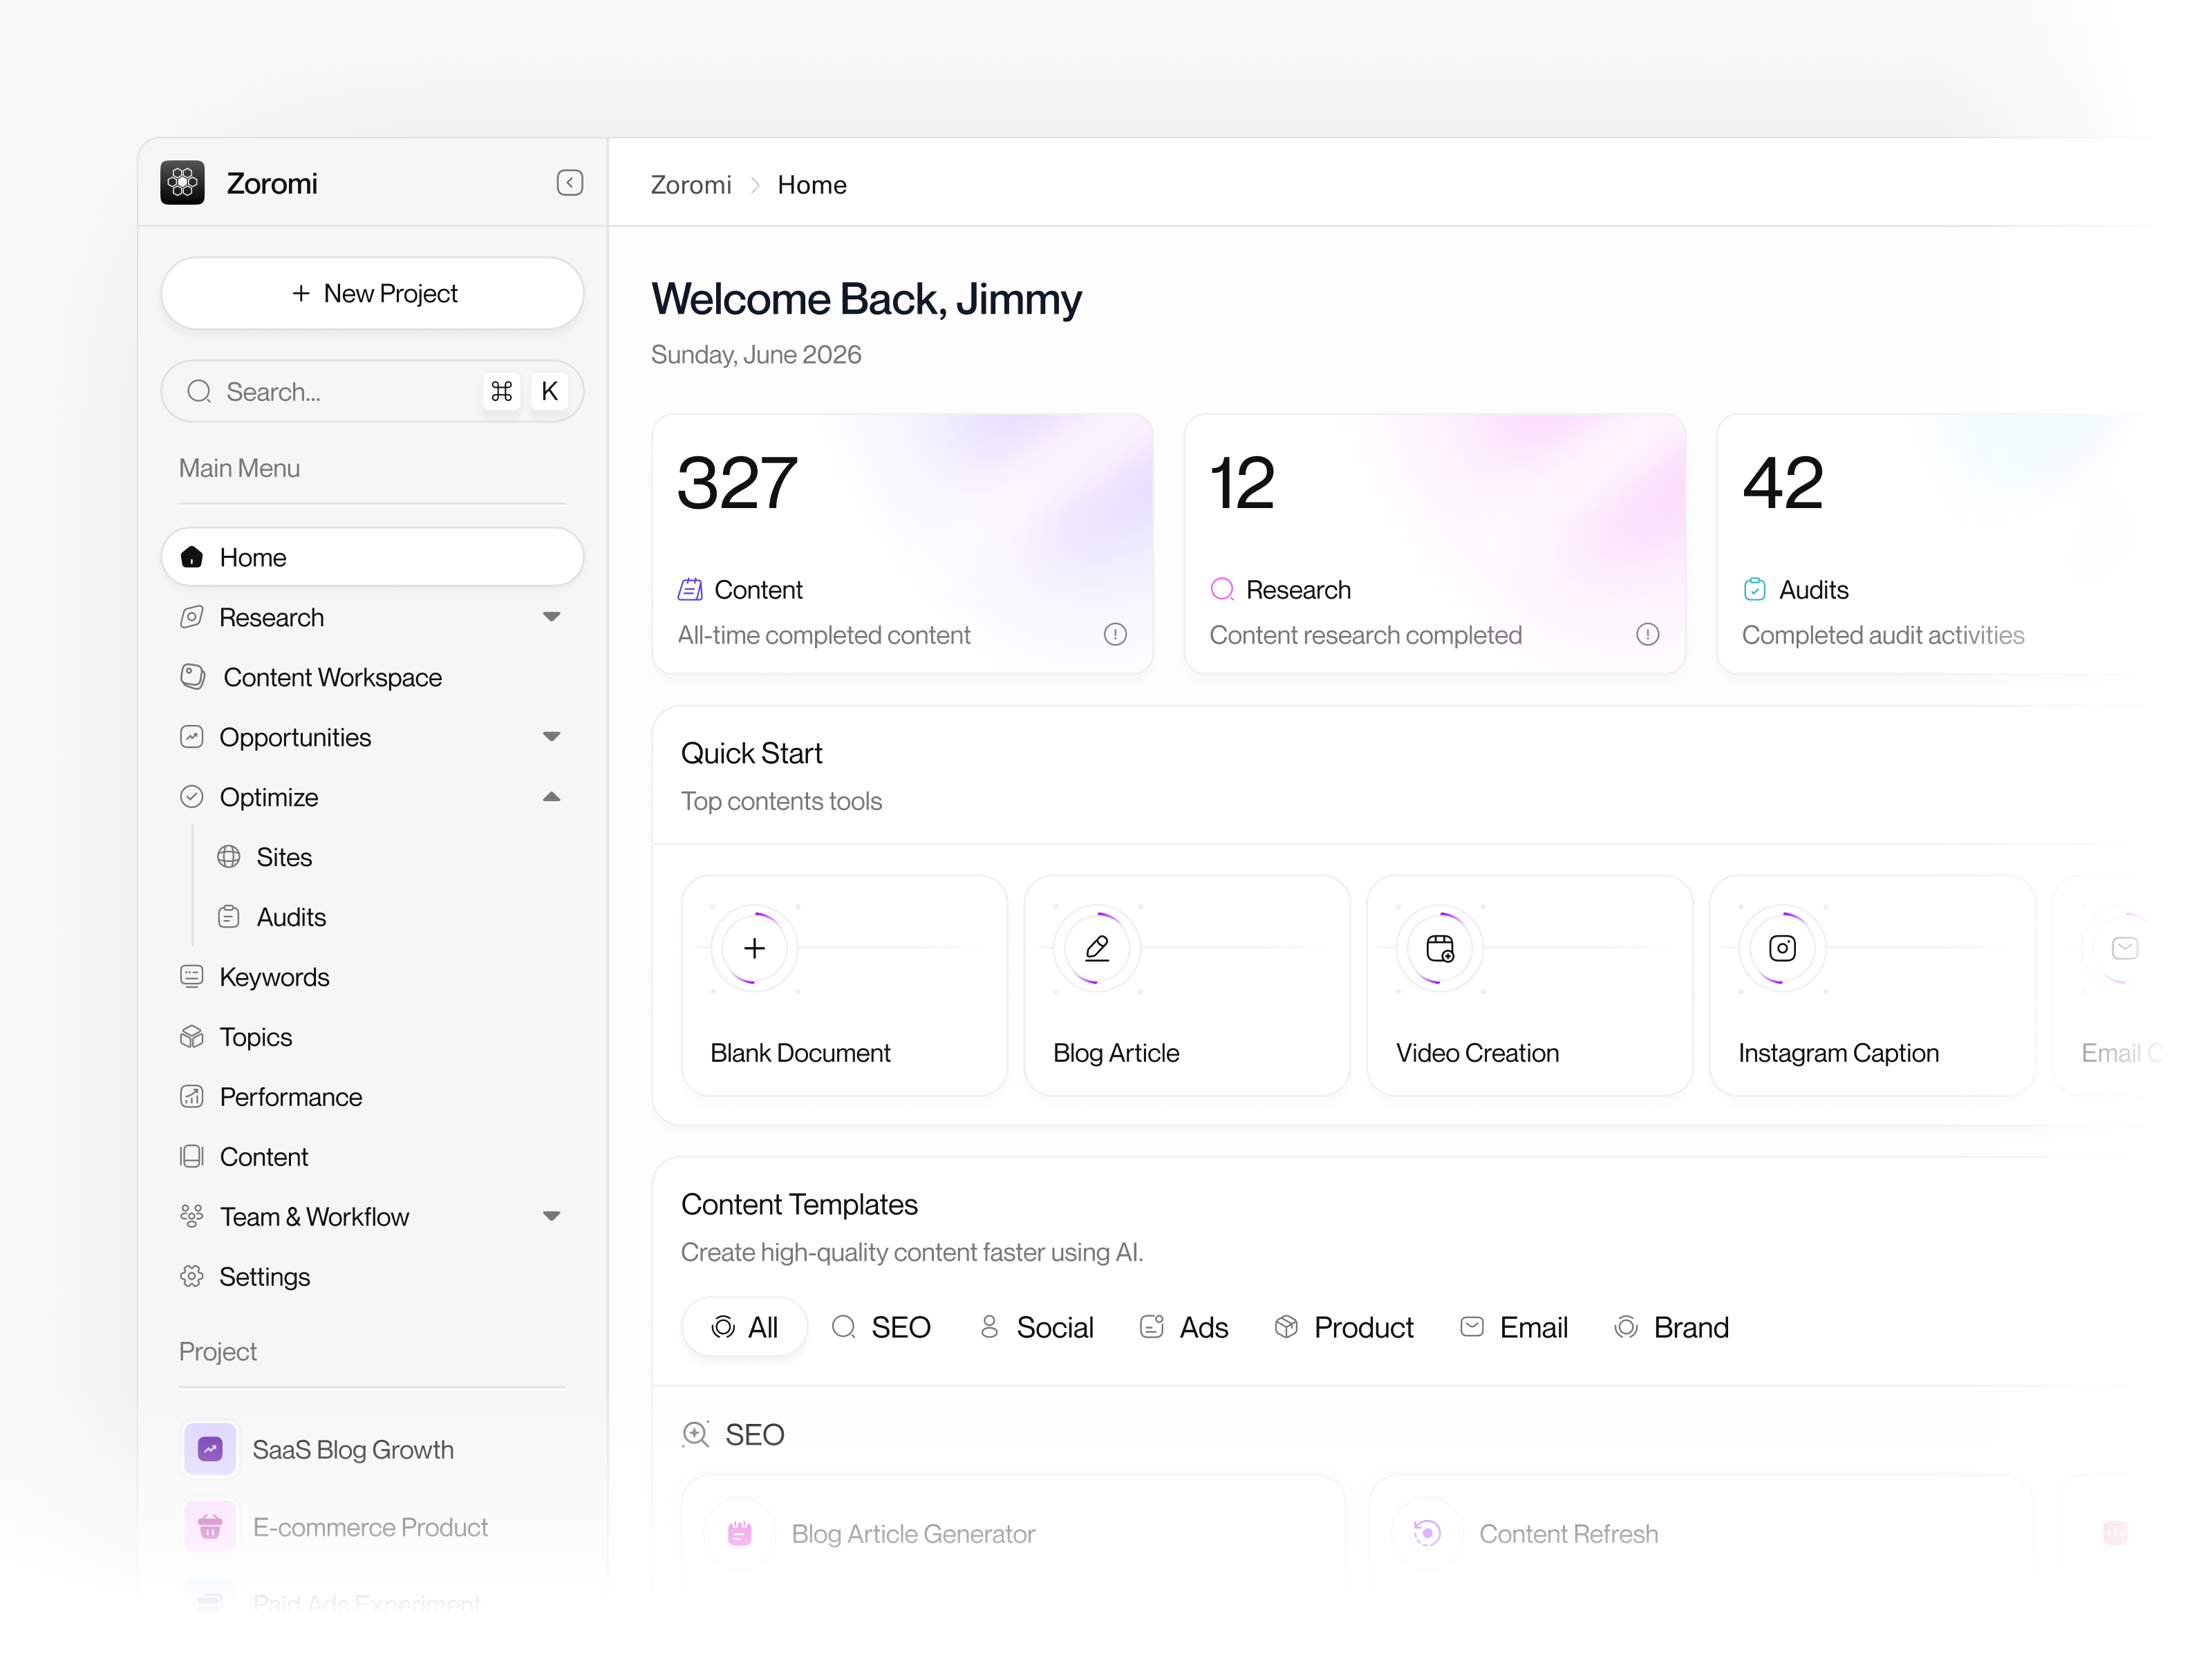Launch the Video Creation tool
Image resolution: width=2212 pixels, height=1659 pixels.
1528,985
